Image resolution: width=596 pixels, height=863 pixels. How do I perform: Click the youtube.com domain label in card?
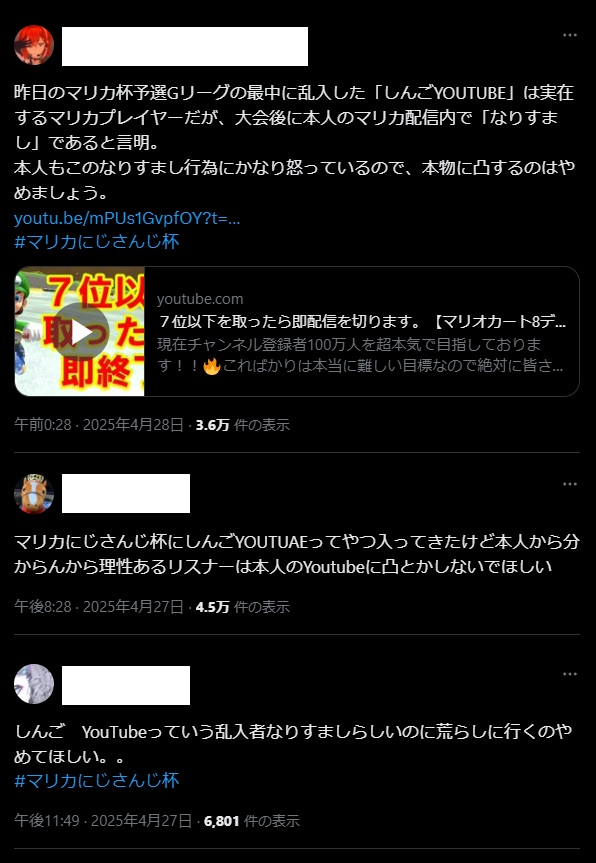(x=200, y=299)
